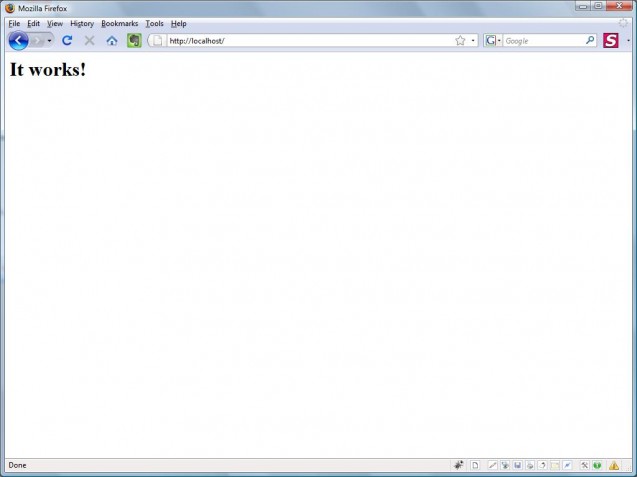This screenshot has width=637, height=477.
Task: Click the page identity icon beside the URL
Action: tap(157, 41)
